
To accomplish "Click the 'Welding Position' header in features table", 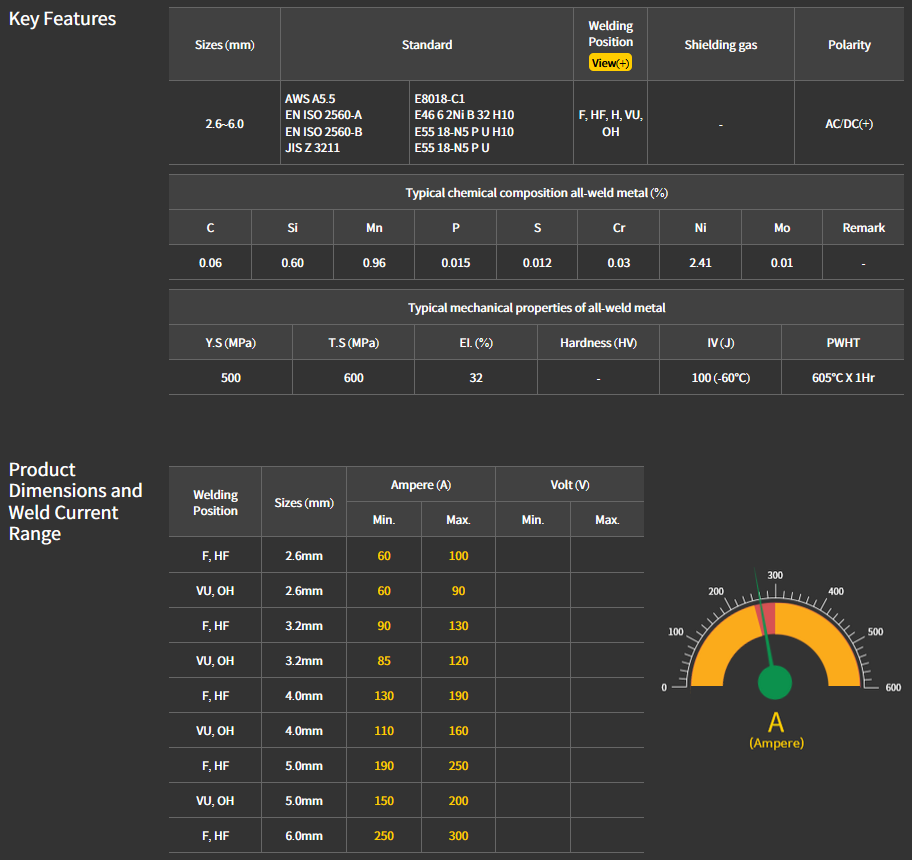I will point(610,34).
